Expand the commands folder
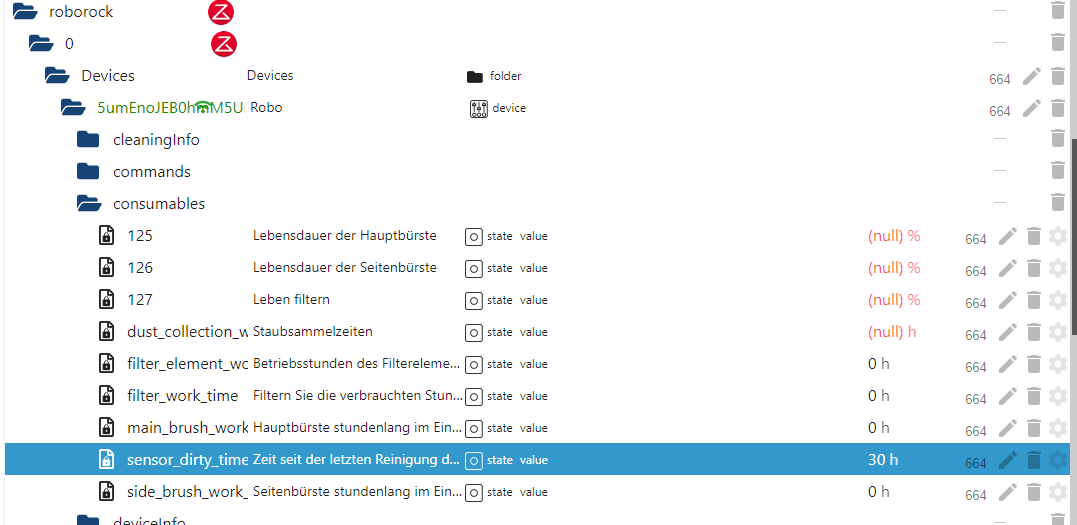Image resolution: width=1077 pixels, height=525 pixels. click(89, 172)
